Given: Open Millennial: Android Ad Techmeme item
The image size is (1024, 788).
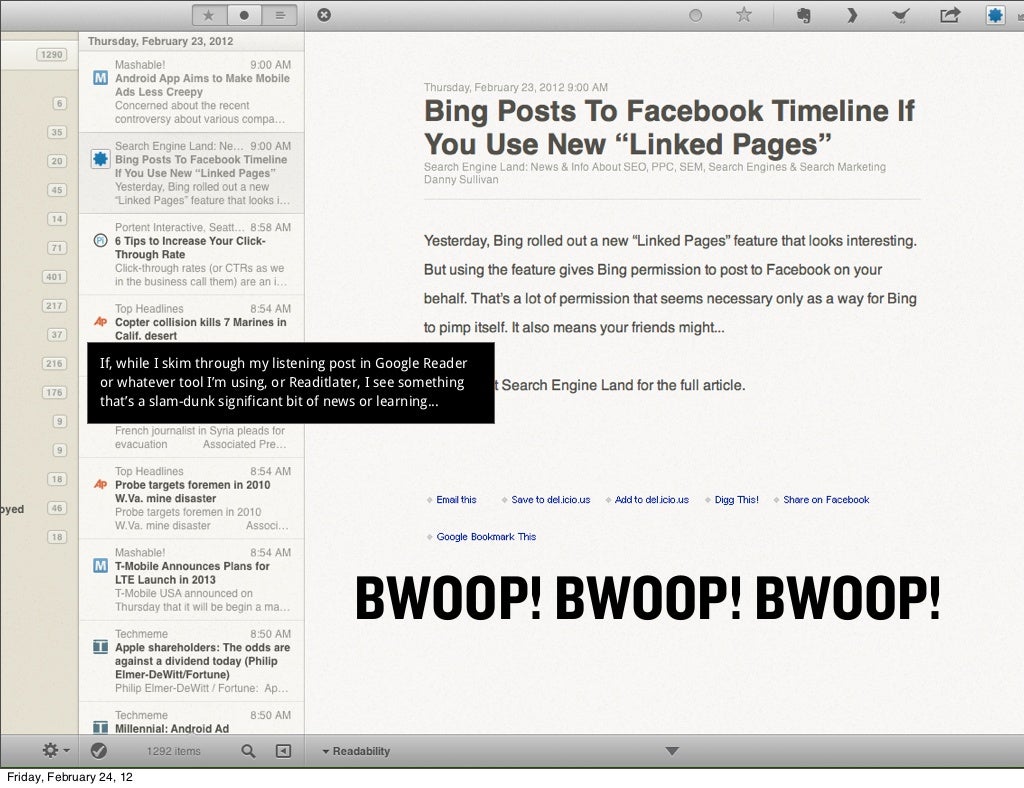Looking at the screenshot, I should 191,718.
